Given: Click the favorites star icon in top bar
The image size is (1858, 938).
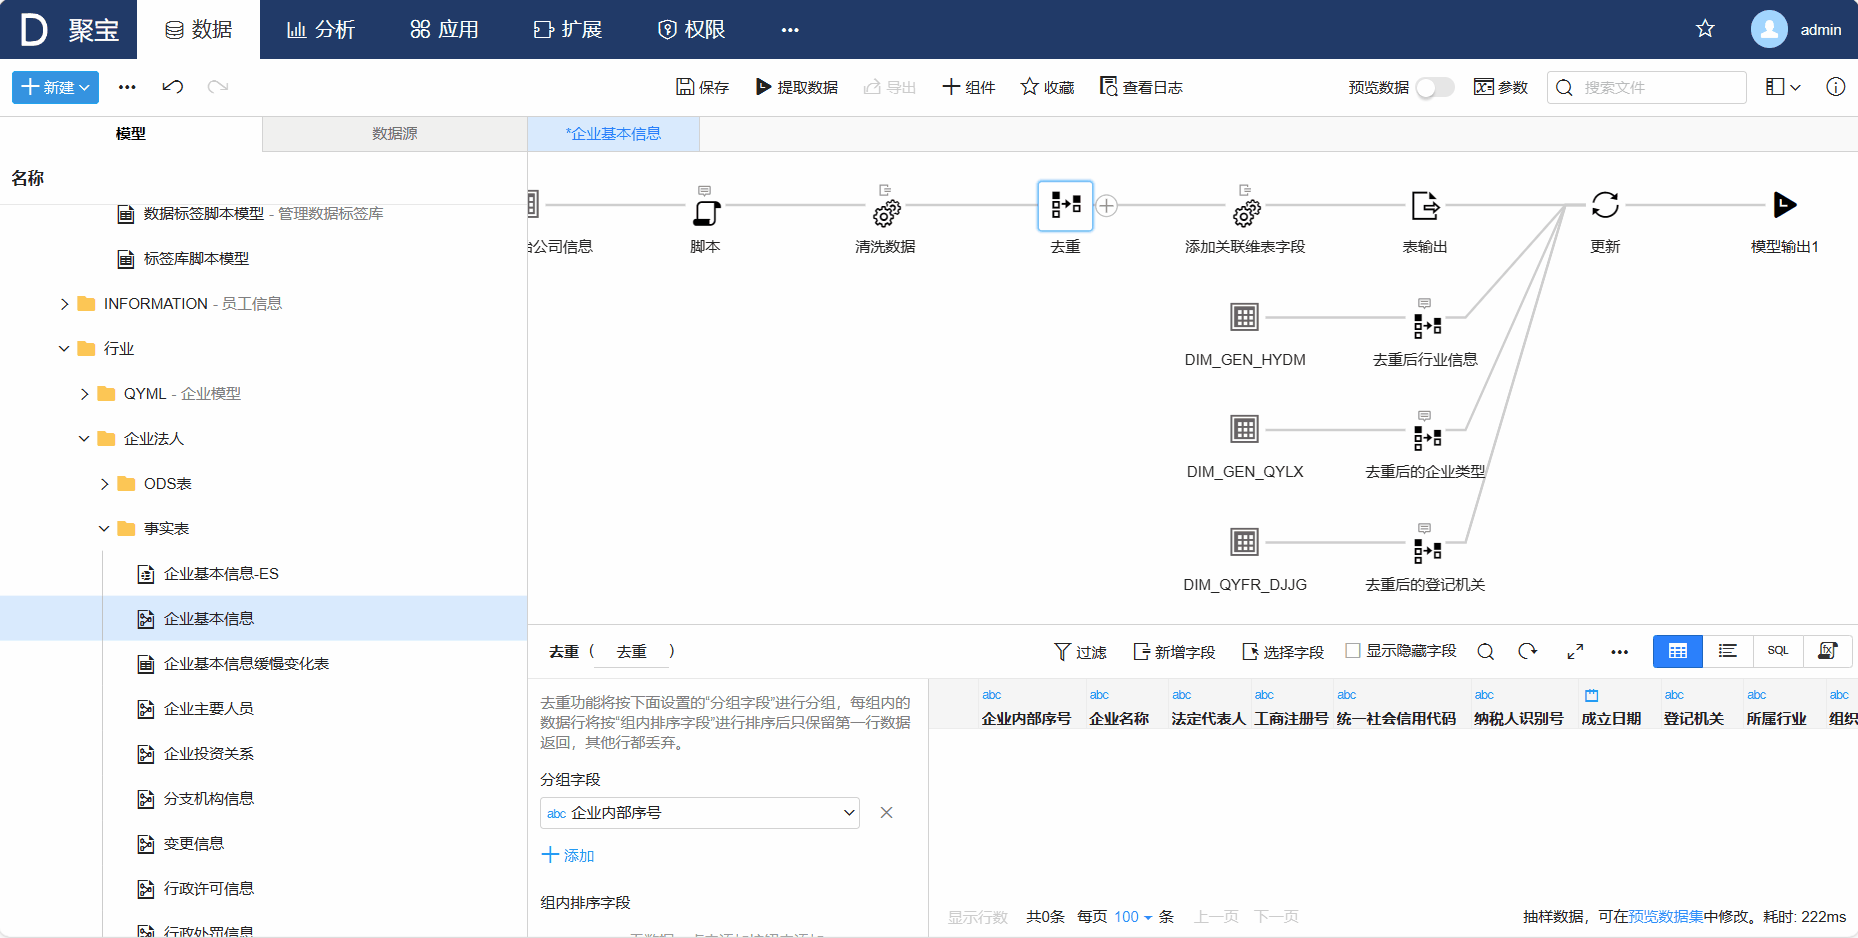Looking at the screenshot, I should pos(1705,29).
